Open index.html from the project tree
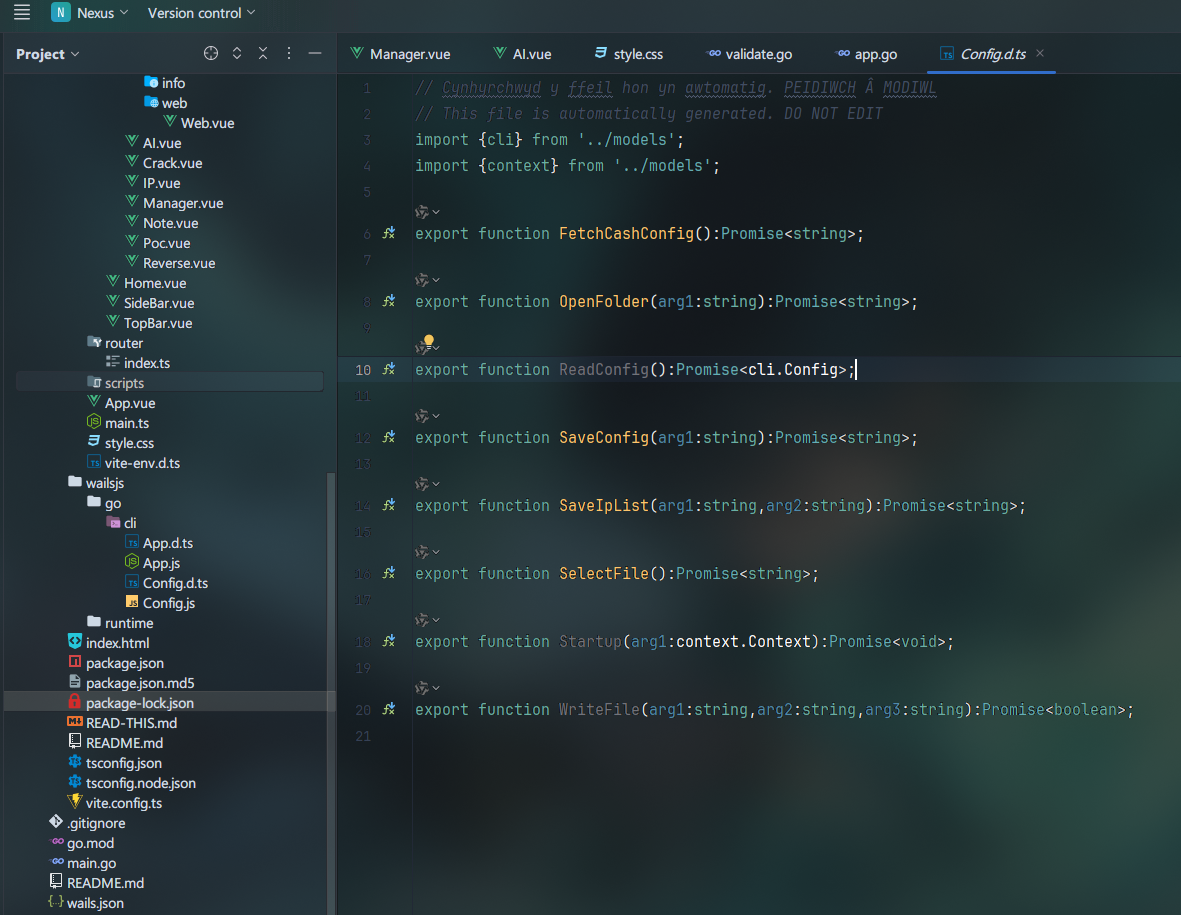 (x=108, y=643)
